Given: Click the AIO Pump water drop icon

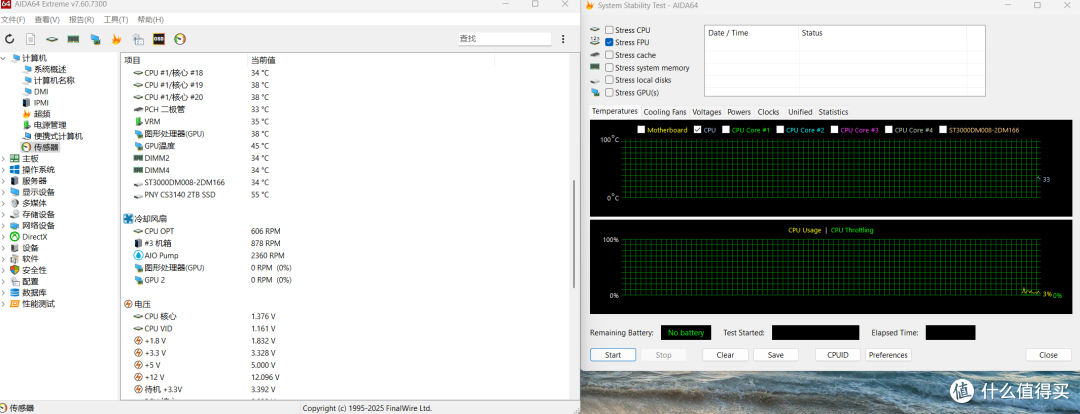Looking at the screenshot, I should pos(138,255).
